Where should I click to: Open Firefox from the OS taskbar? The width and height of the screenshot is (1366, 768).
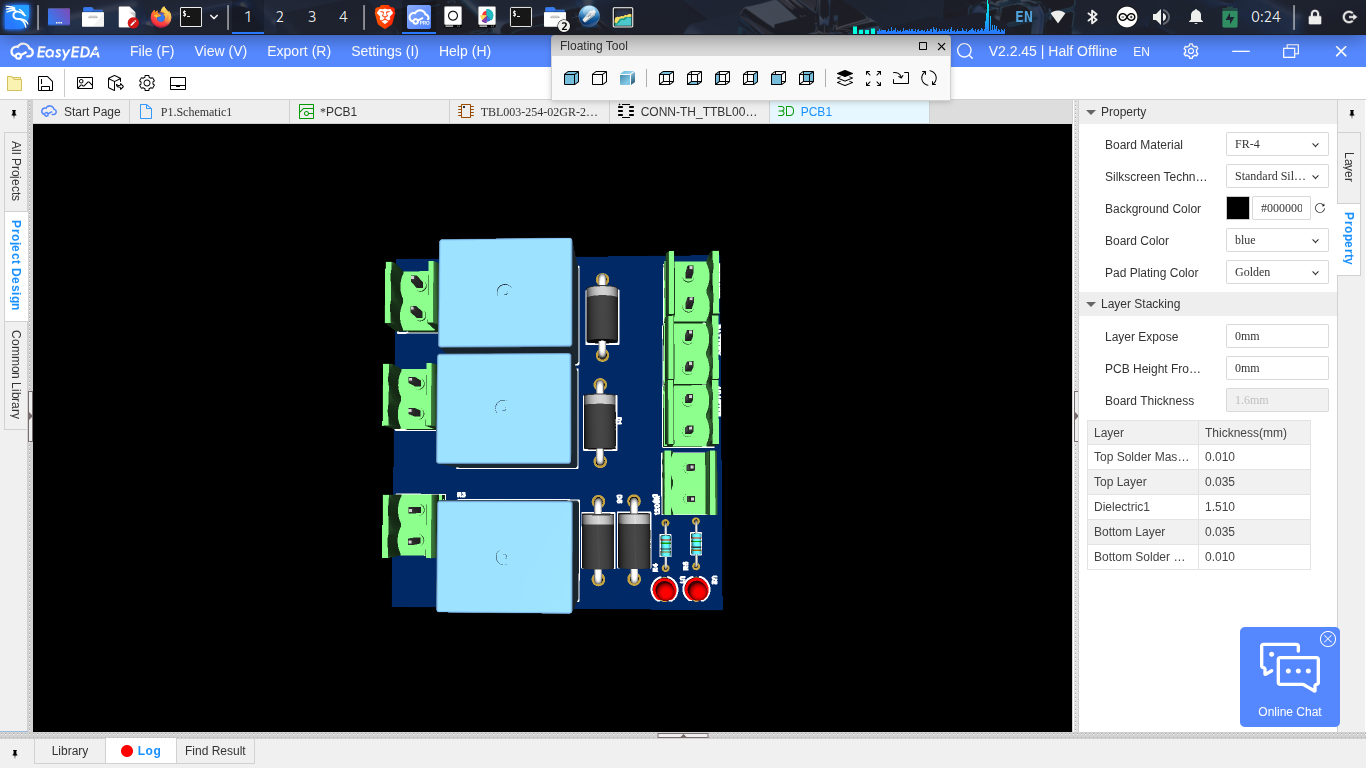coord(160,16)
